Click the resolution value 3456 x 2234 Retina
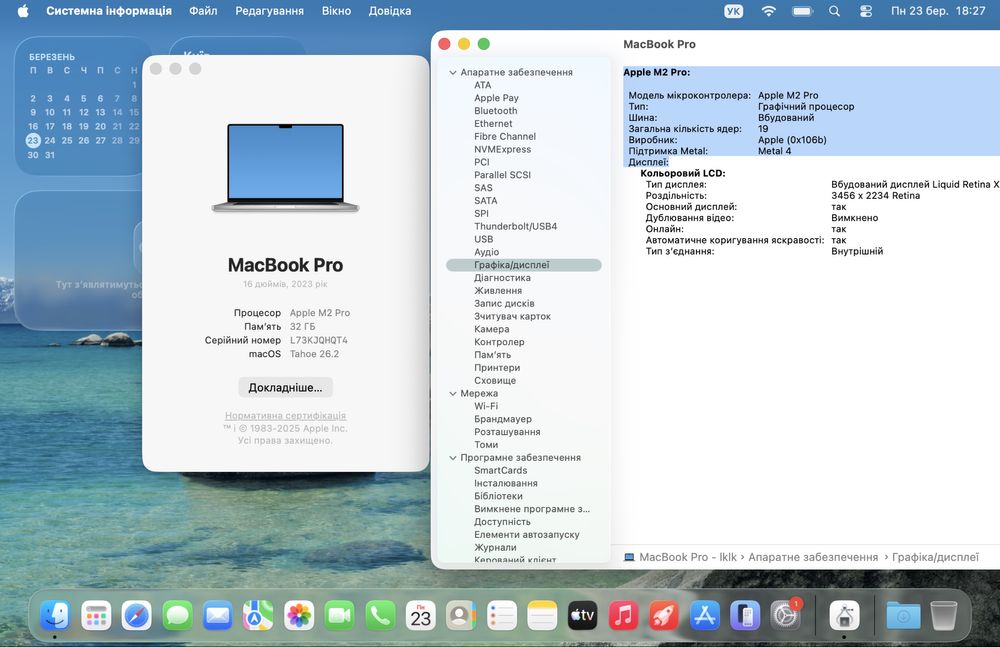Image resolution: width=1000 pixels, height=647 pixels. coord(875,195)
